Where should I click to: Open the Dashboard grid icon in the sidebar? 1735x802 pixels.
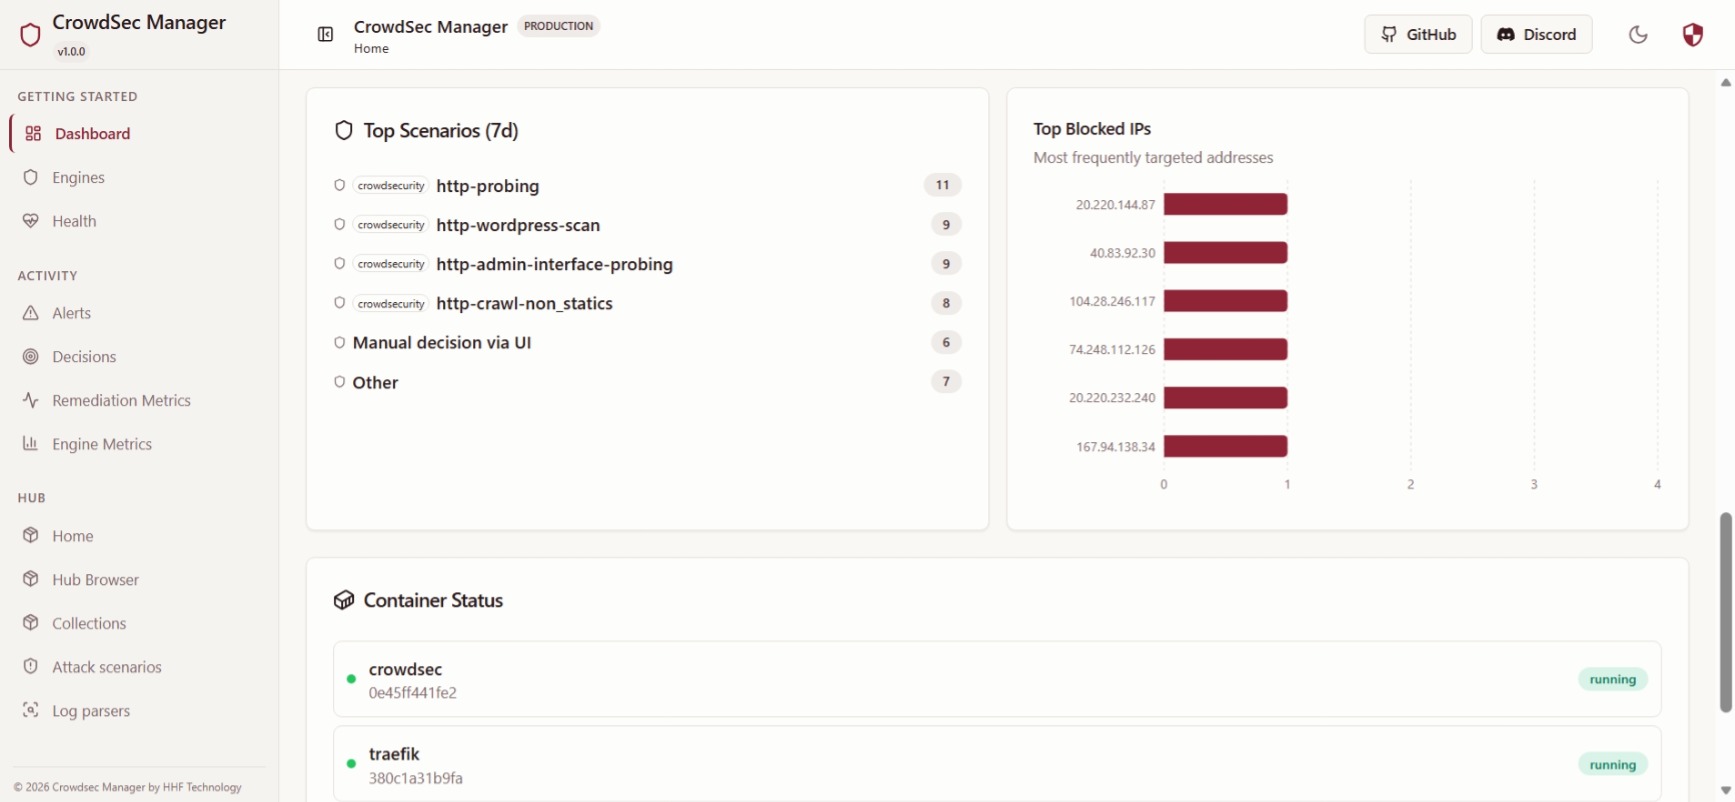coord(33,134)
